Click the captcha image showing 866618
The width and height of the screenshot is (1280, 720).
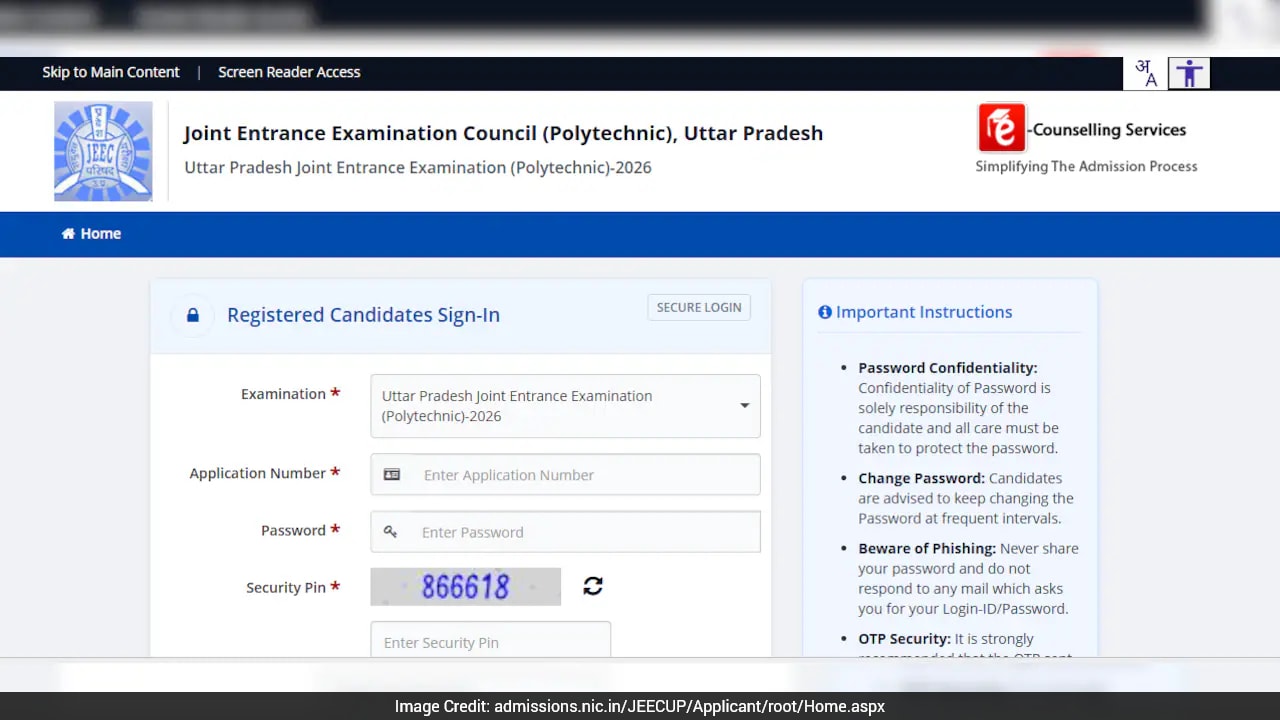pos(466,586)
